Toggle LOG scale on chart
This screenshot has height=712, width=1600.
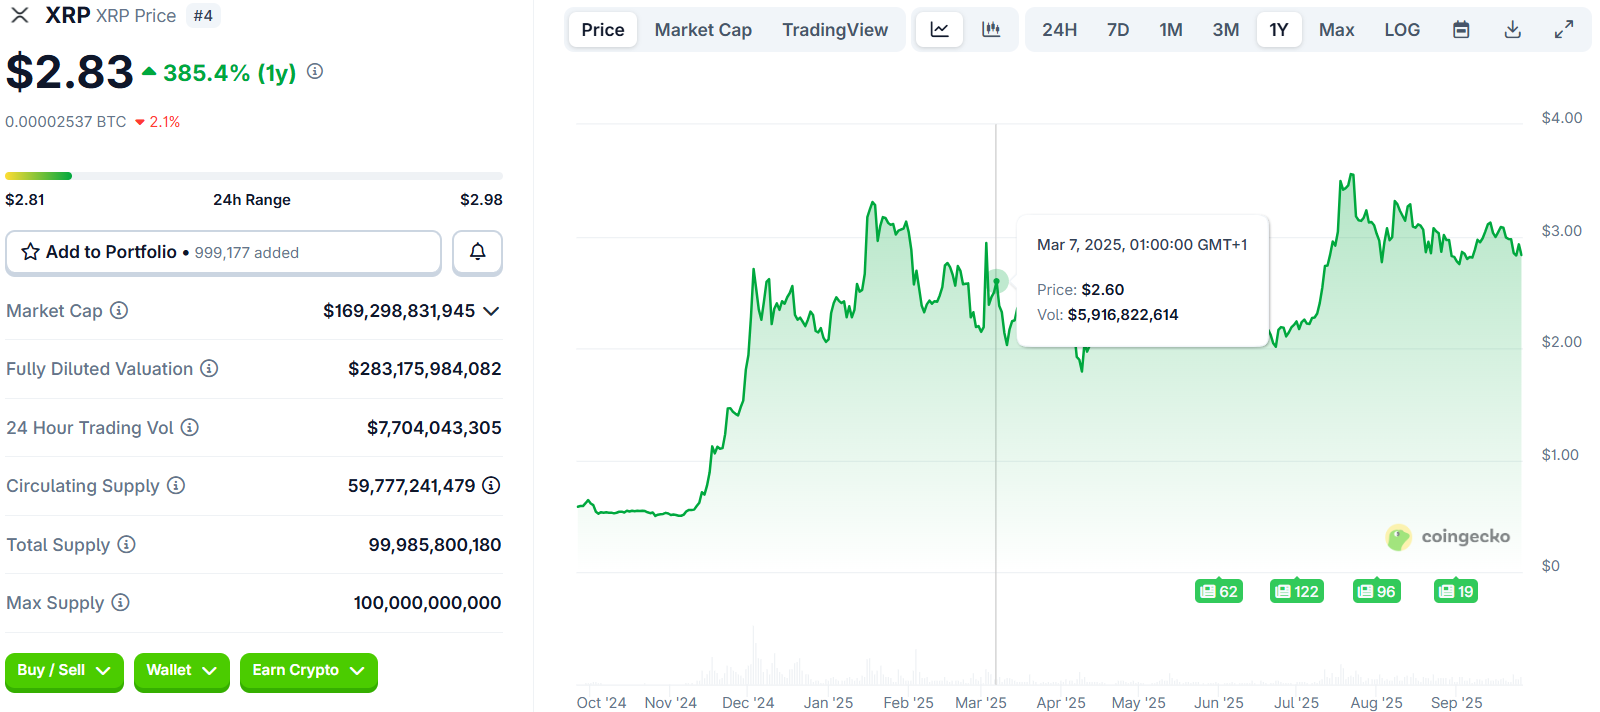click(1402, 30)
